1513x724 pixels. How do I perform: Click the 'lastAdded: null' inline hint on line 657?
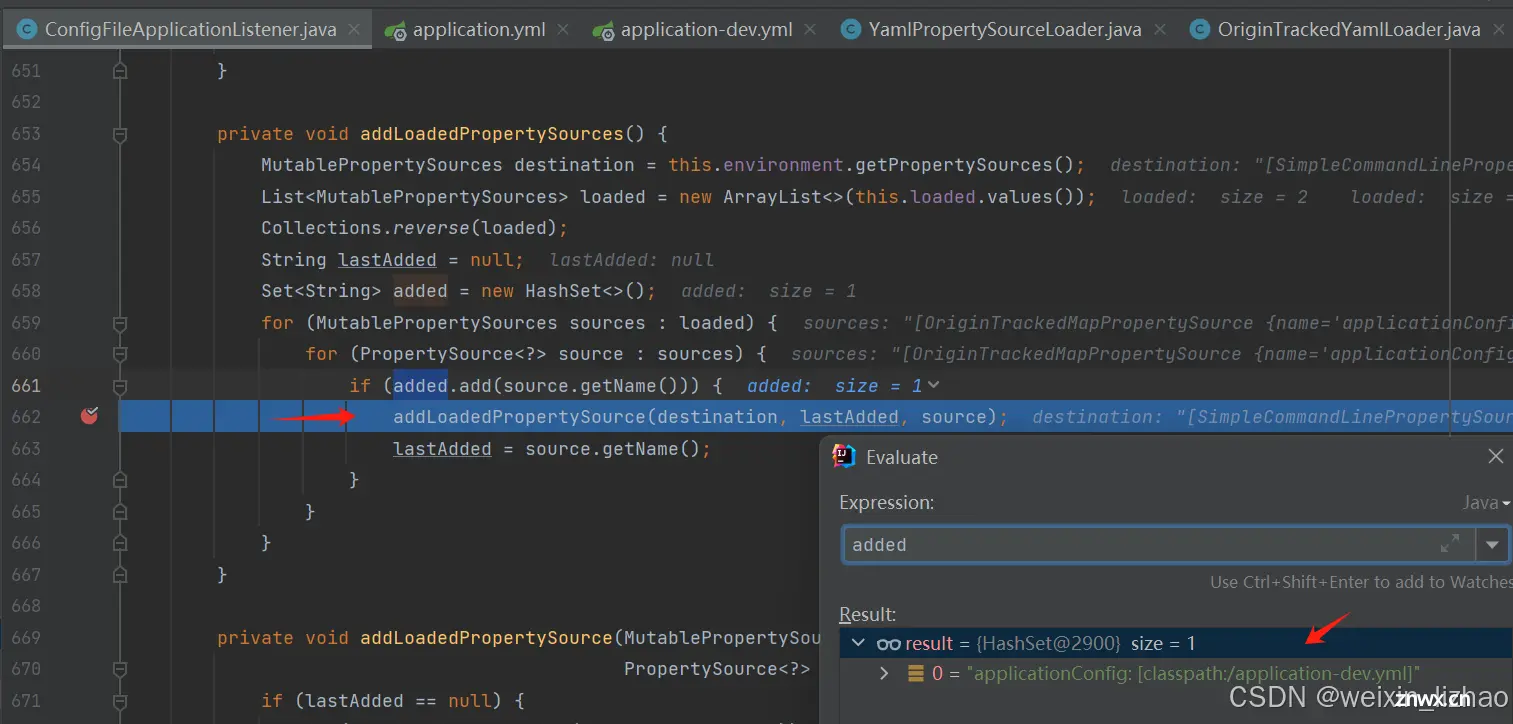coord(632,259)
